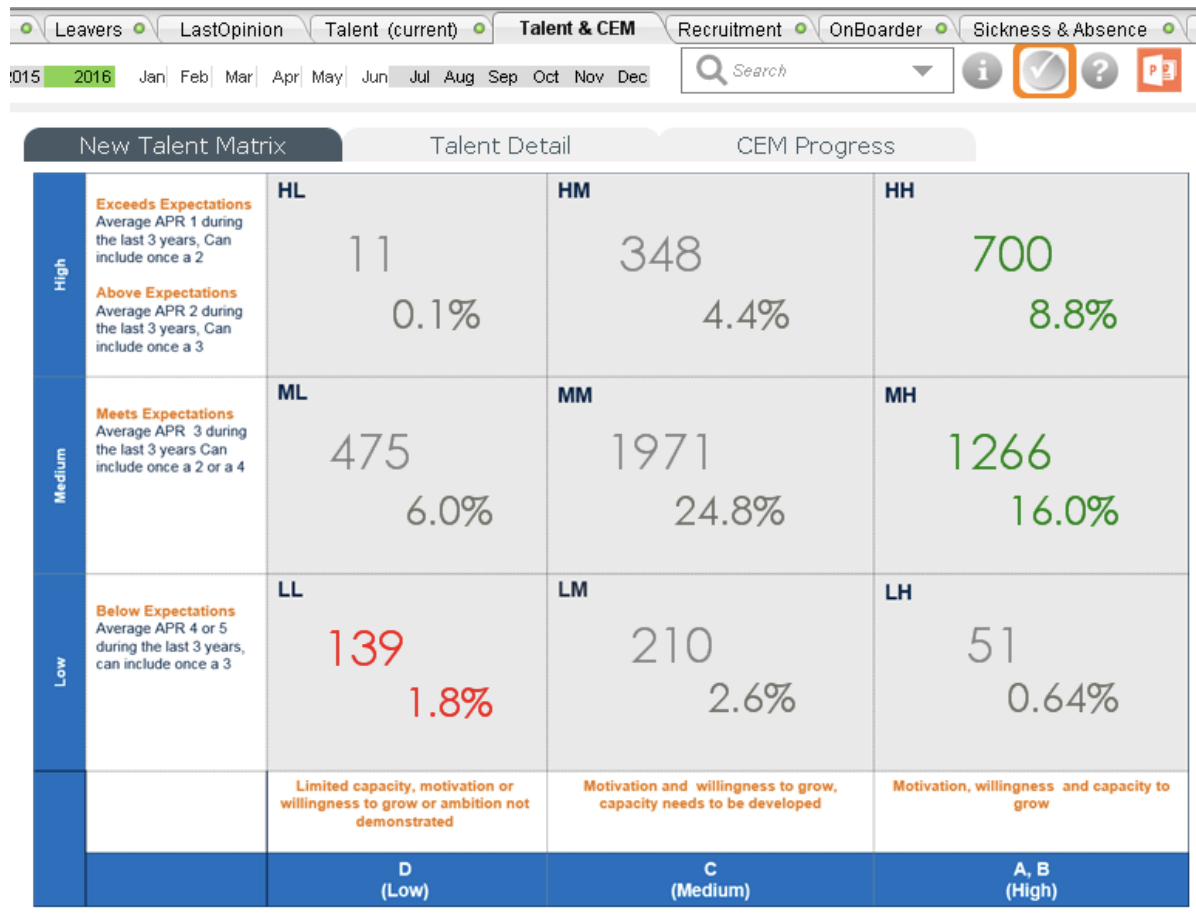Select the Dec month in timeline

[x=632, y=77]
